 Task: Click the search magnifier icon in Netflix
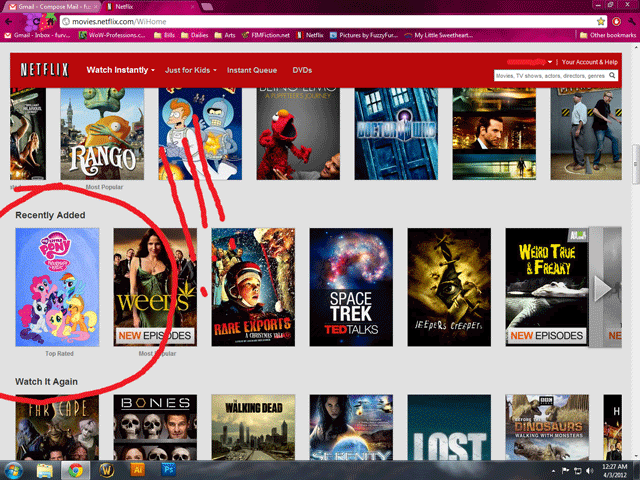(x=612, y=76)
